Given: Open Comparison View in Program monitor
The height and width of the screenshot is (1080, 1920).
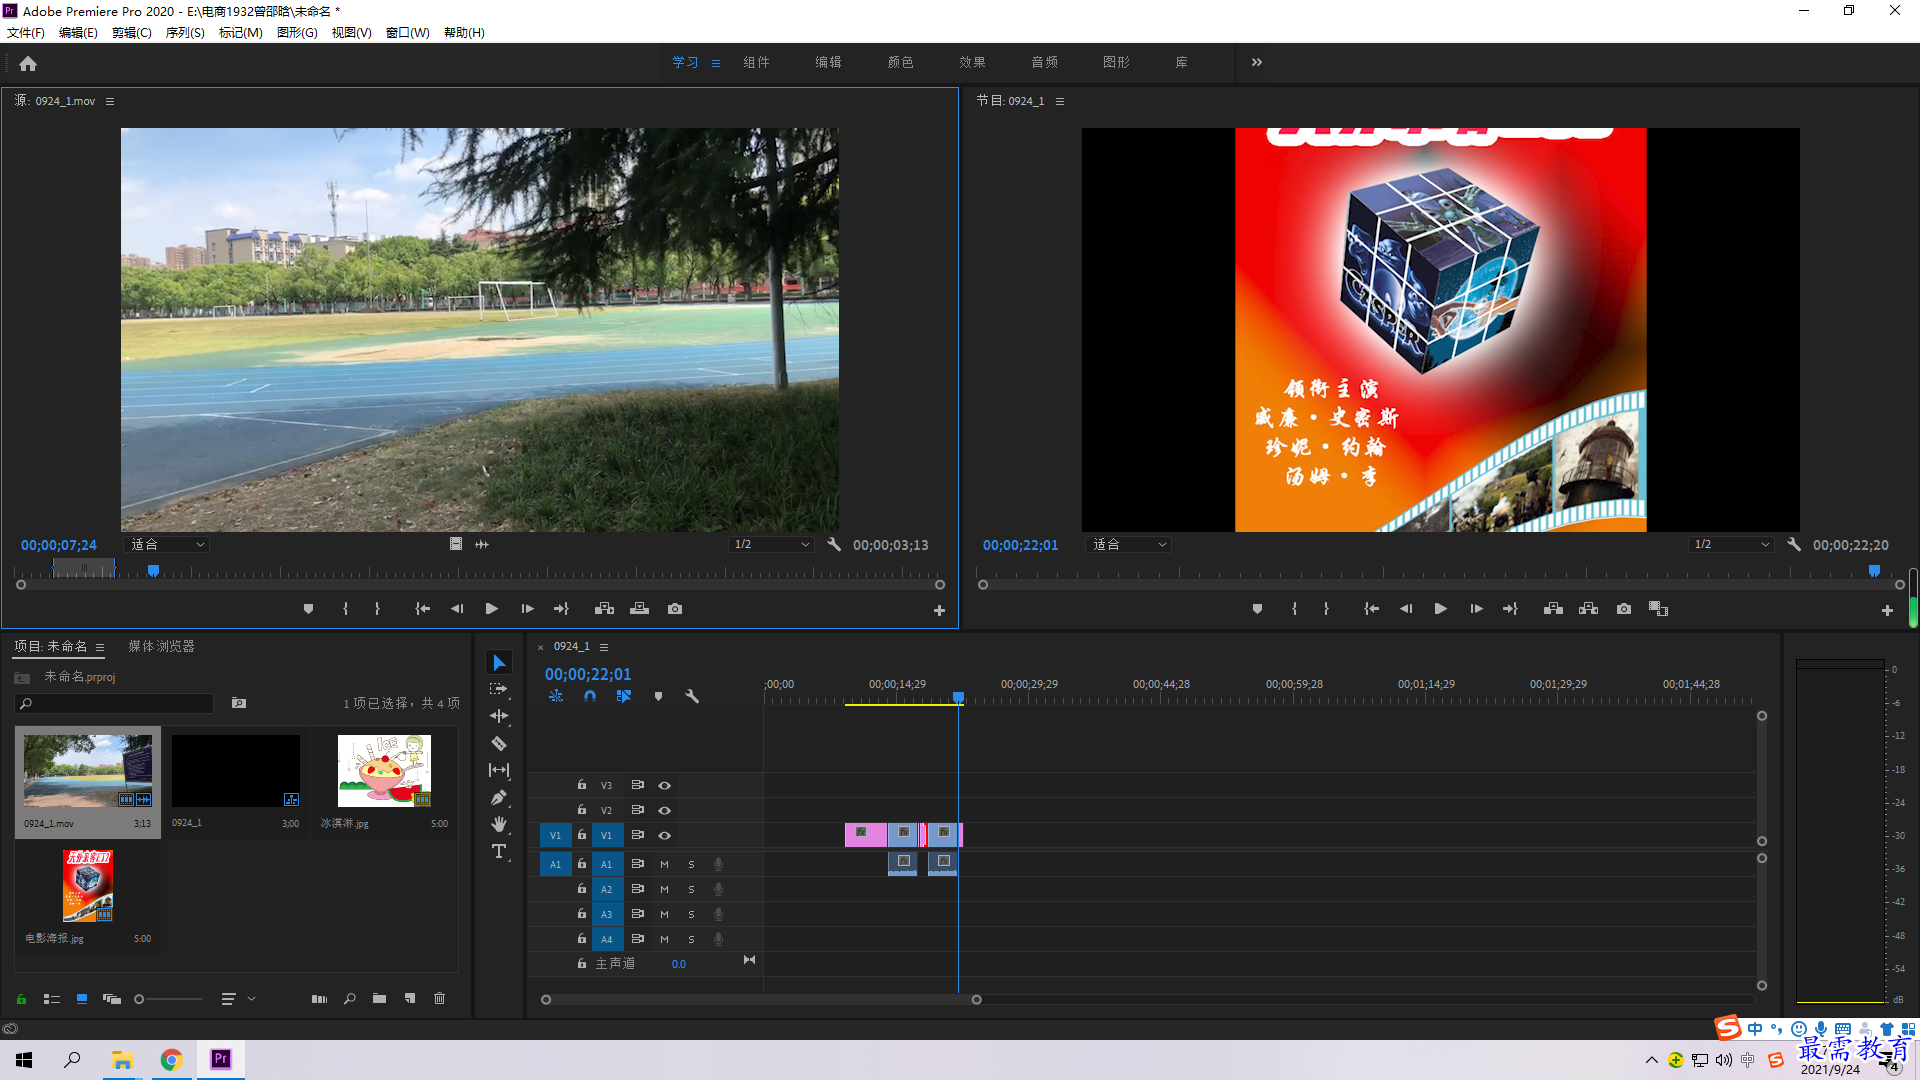Looking at the screenshot, I should pyautogui.click(x=1658, y=609).
